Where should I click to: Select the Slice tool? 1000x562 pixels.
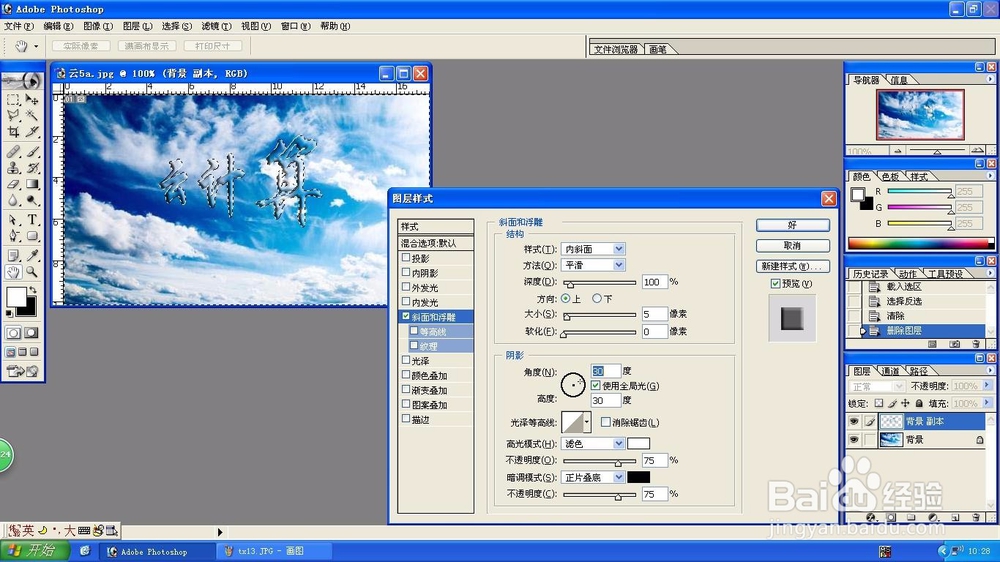click(x=32, y=131)
